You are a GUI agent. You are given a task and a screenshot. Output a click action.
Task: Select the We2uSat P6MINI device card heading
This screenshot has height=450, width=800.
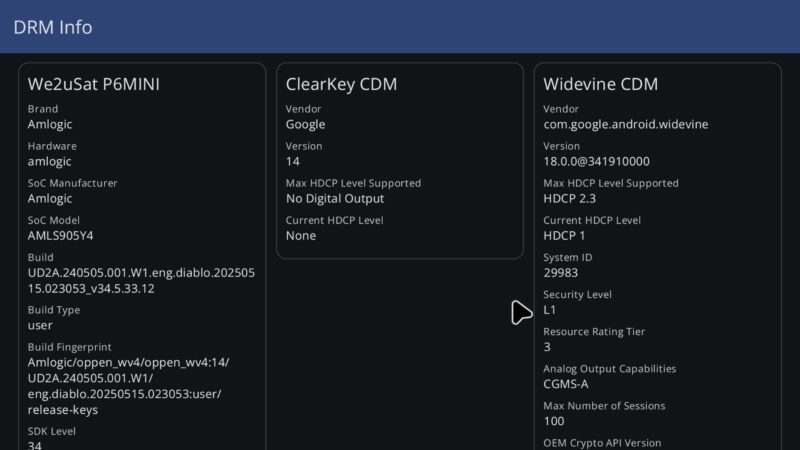click(93, 85)
